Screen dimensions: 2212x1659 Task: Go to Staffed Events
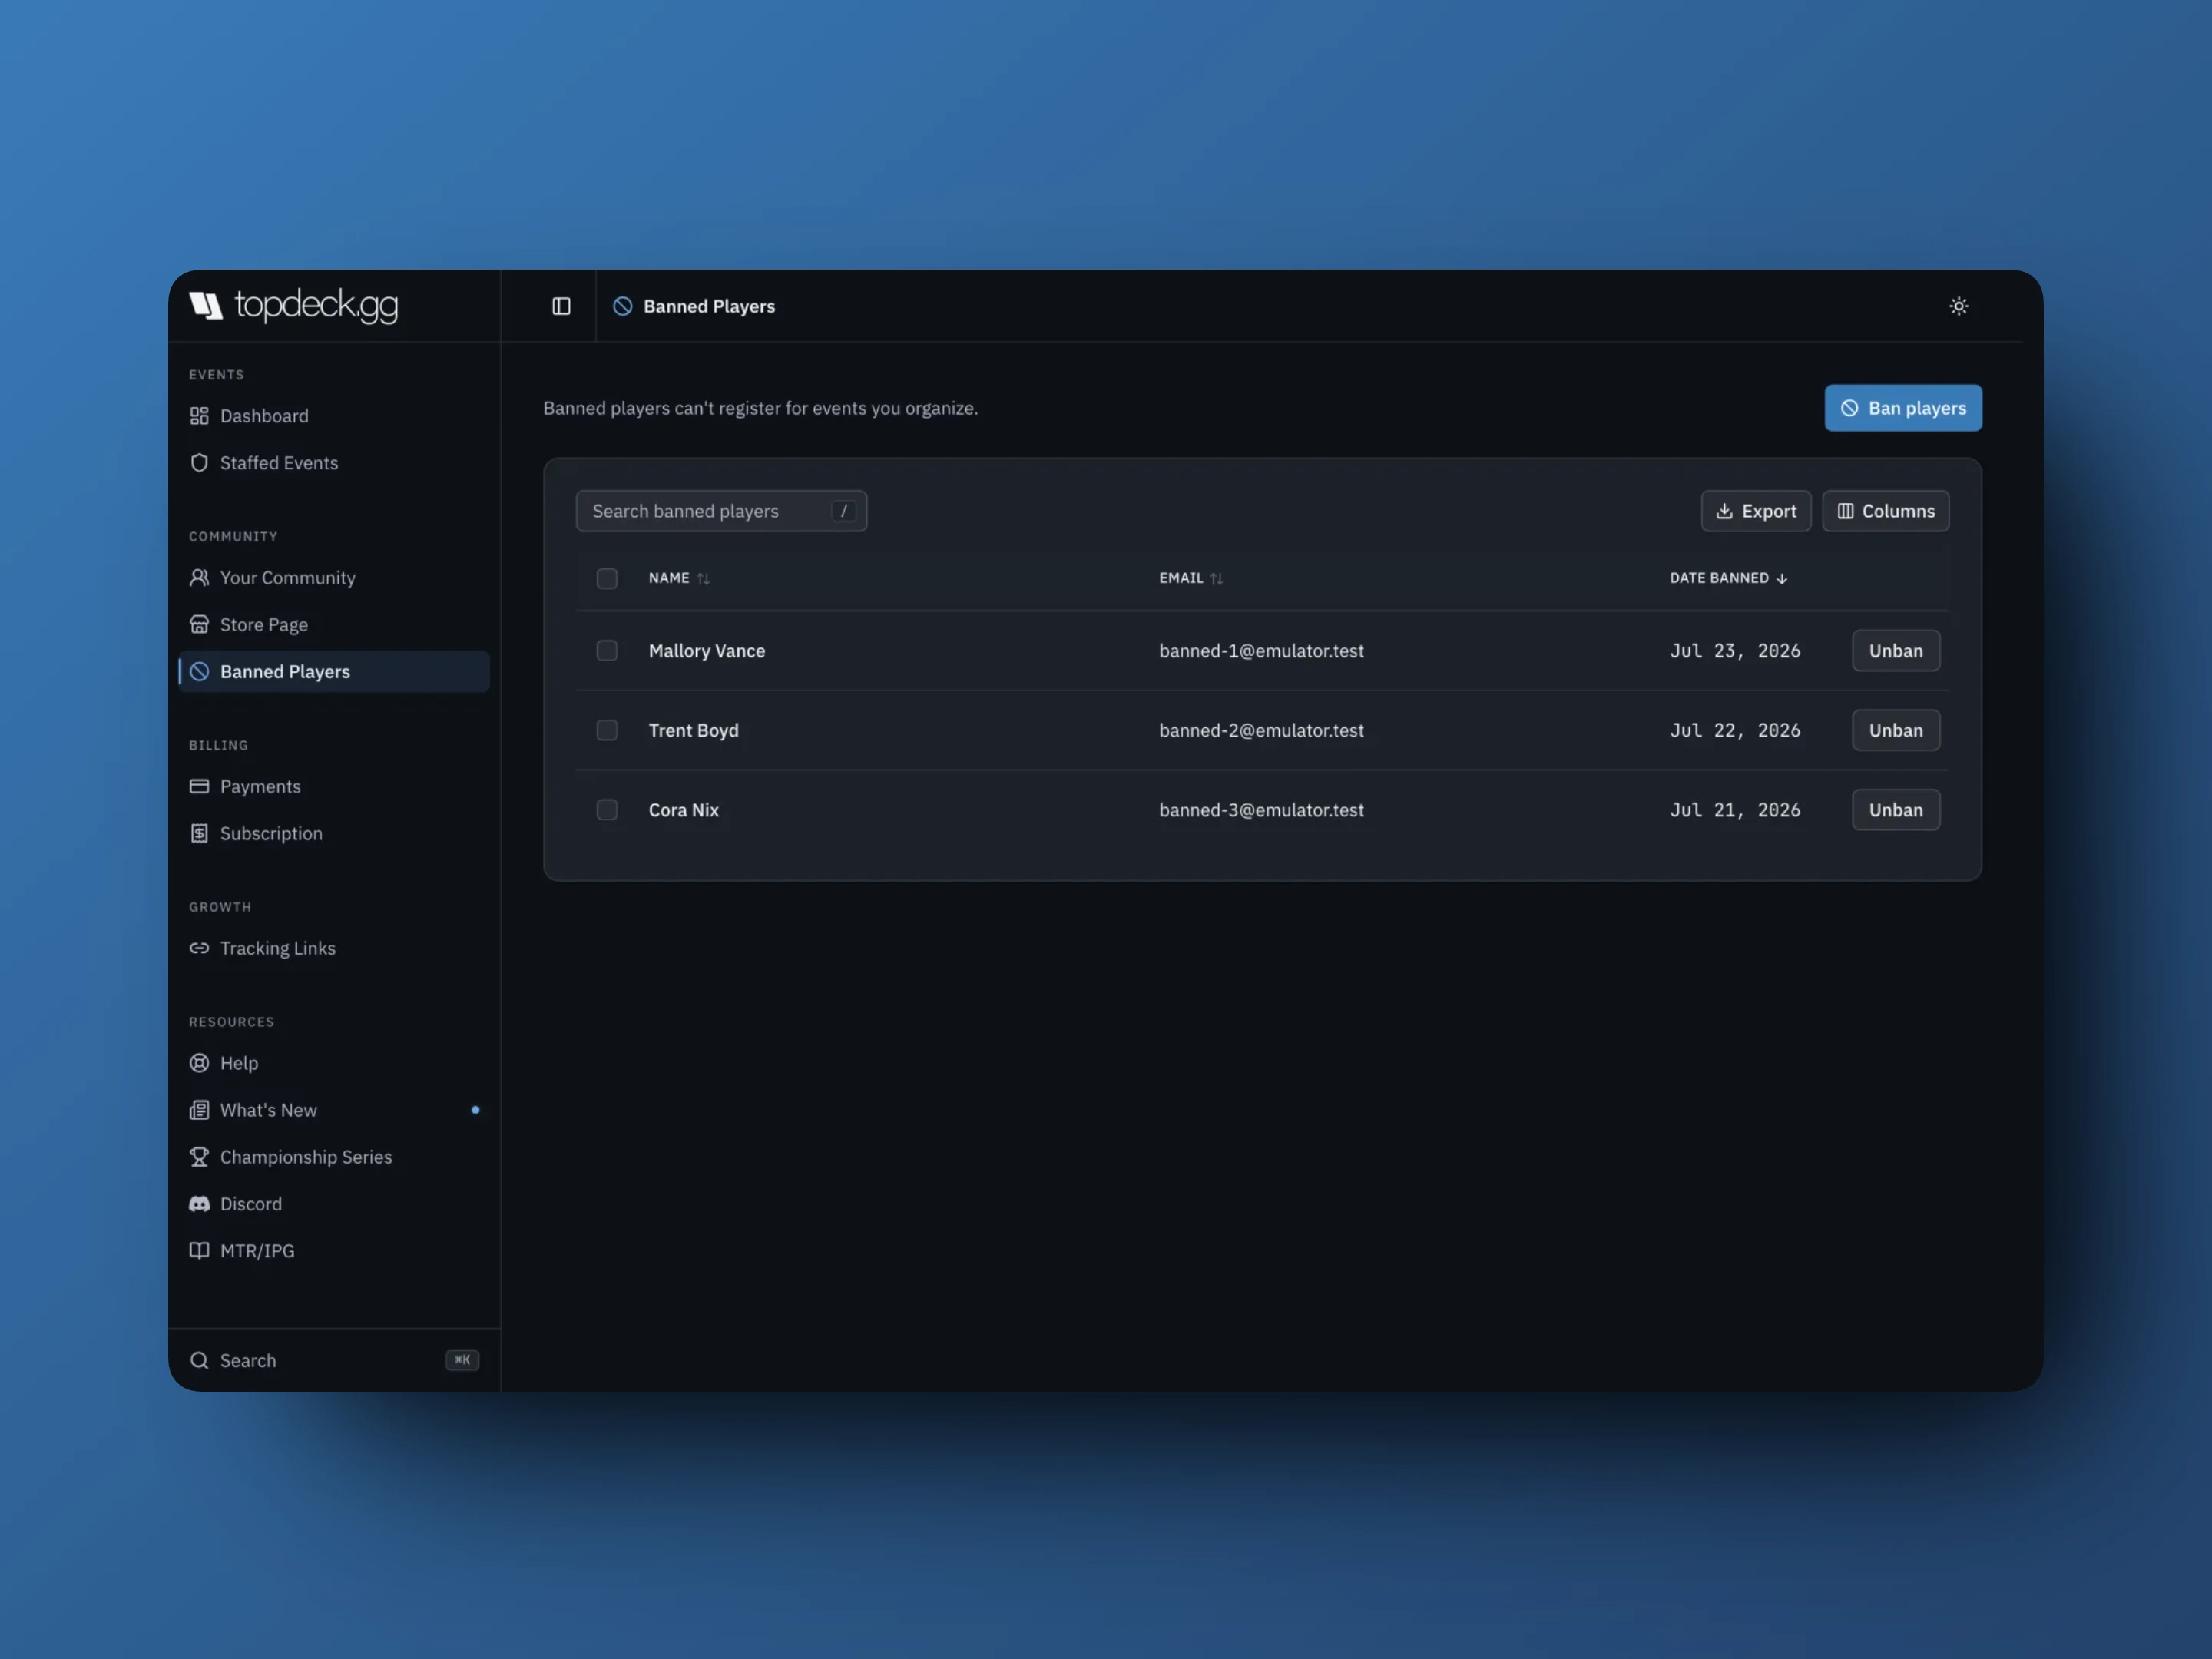pyautogui.click(x=334, y=462)
